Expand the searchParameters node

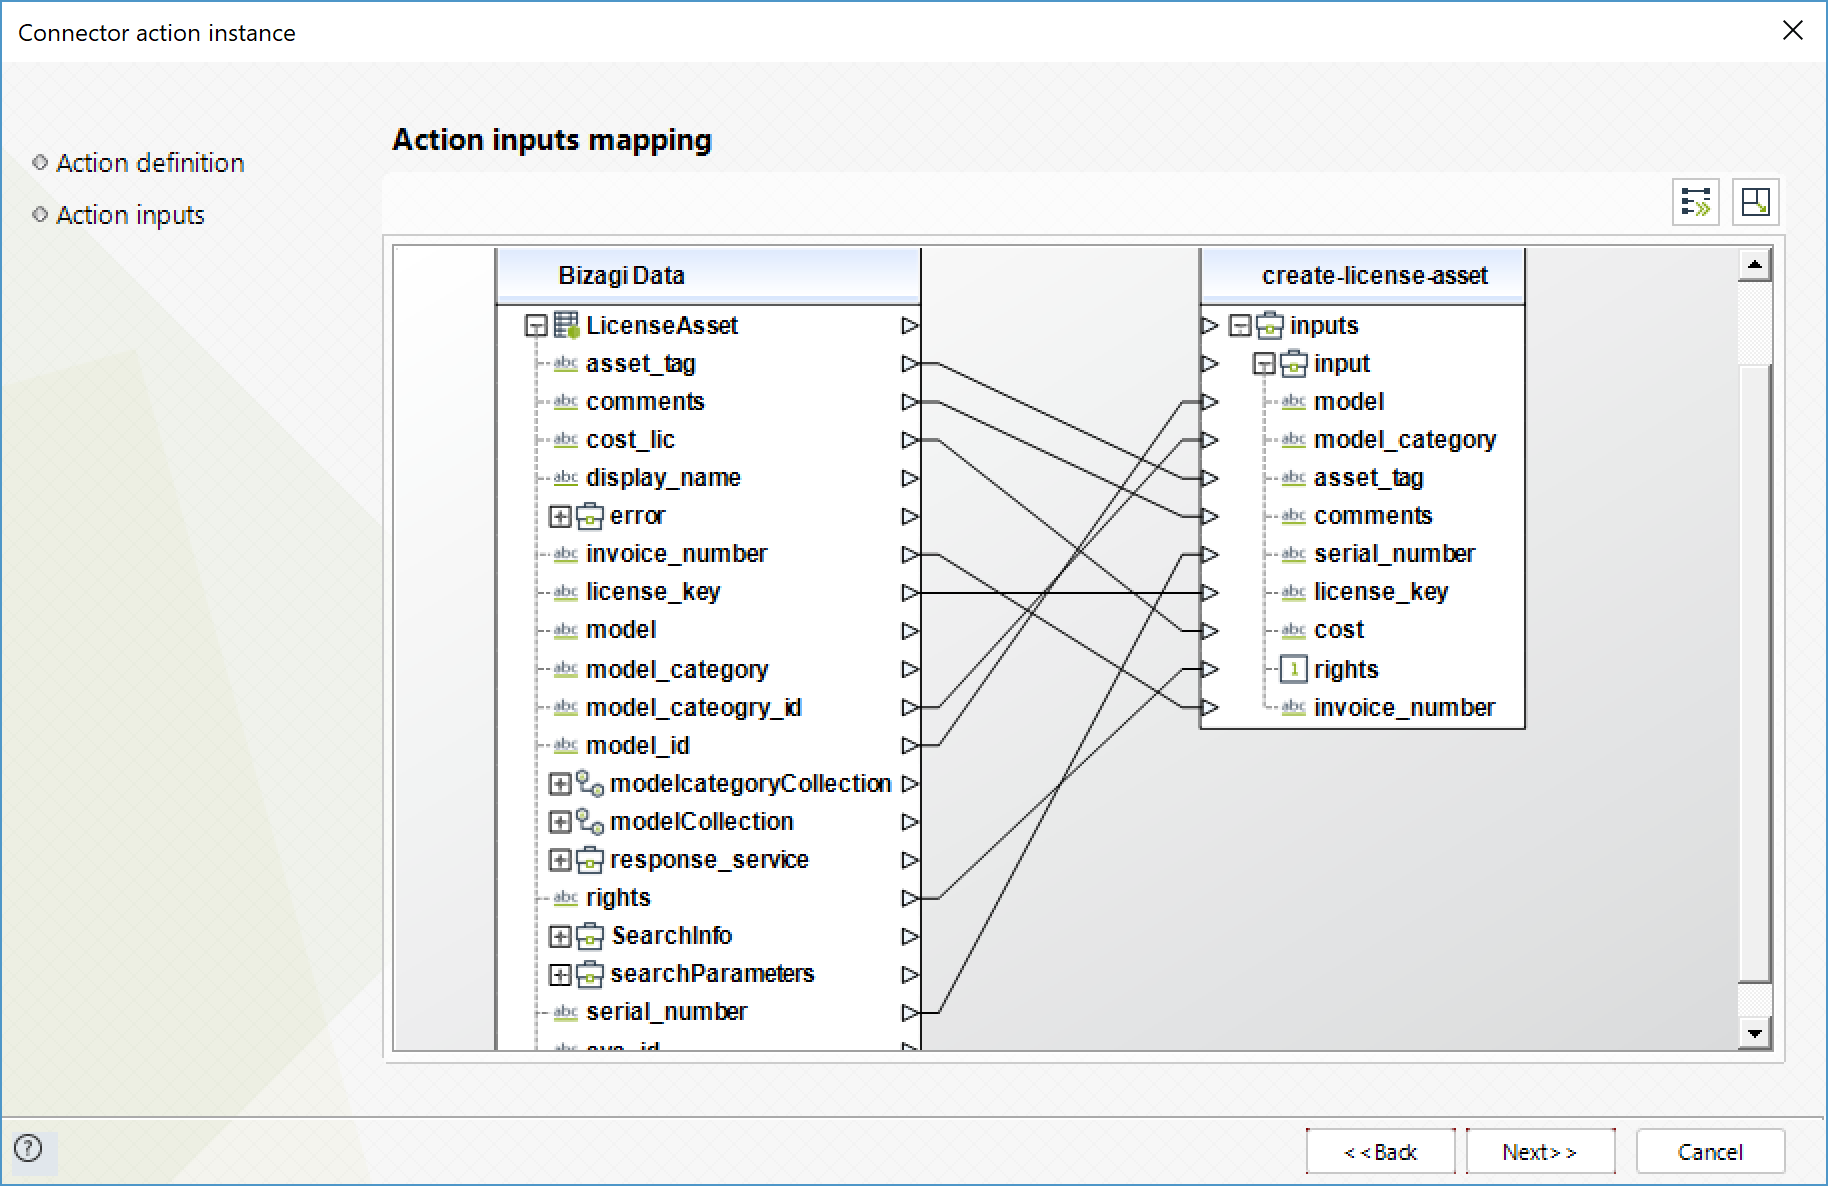tap(560, 975)
